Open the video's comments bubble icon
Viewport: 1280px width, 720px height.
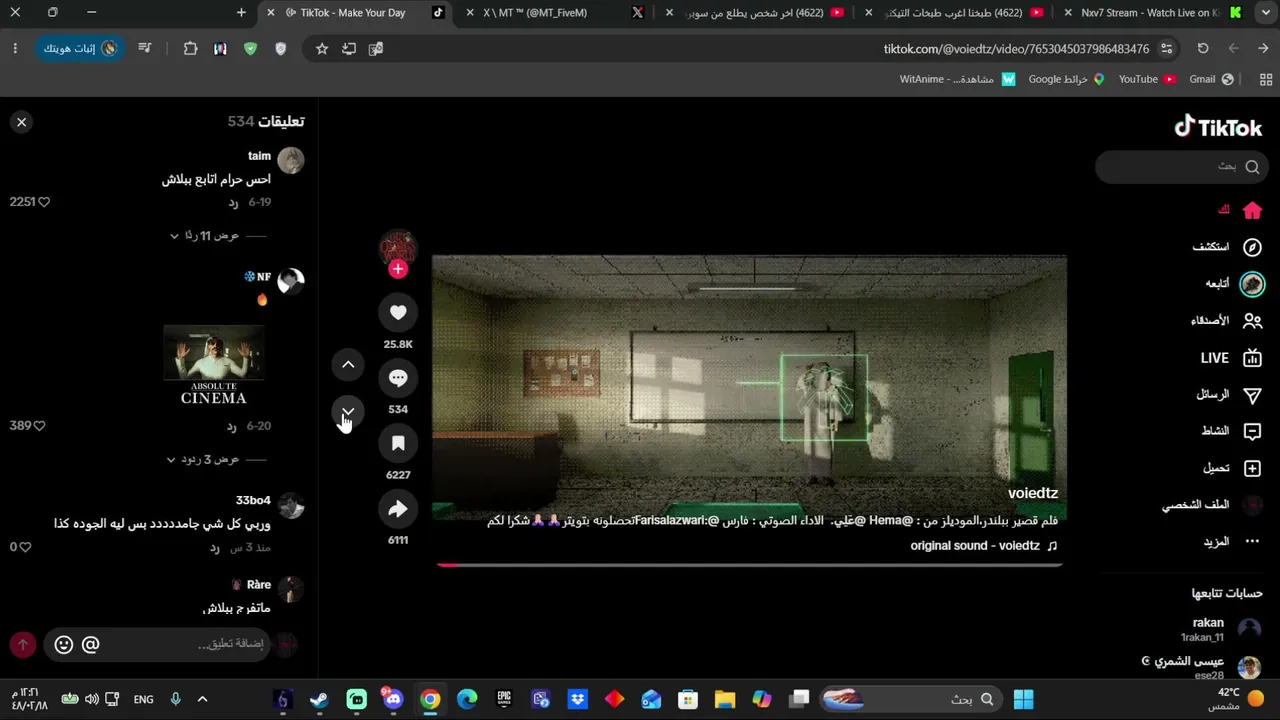pyautogui.click(x=398, y=378)
